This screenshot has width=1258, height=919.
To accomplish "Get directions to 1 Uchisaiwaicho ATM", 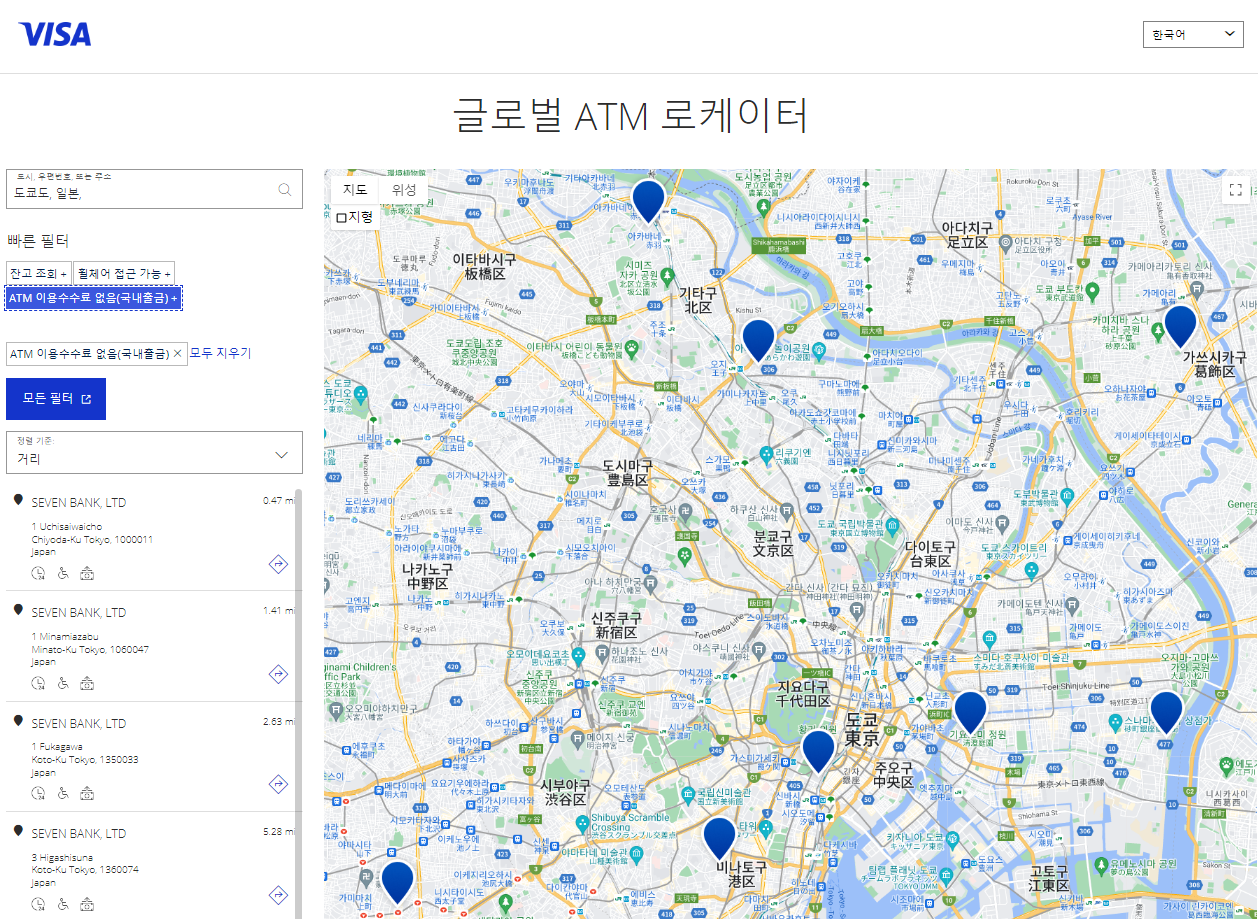I will point(278,564).
